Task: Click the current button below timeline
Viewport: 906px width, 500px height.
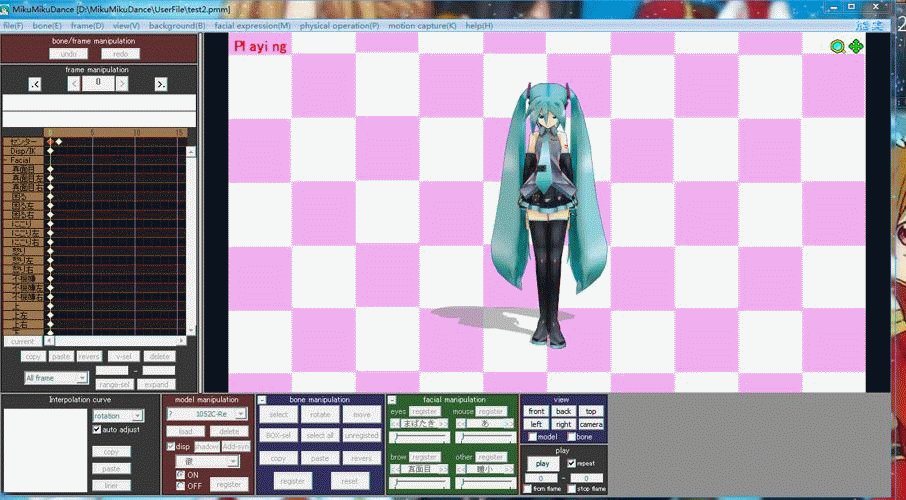Action: [23, 342]
